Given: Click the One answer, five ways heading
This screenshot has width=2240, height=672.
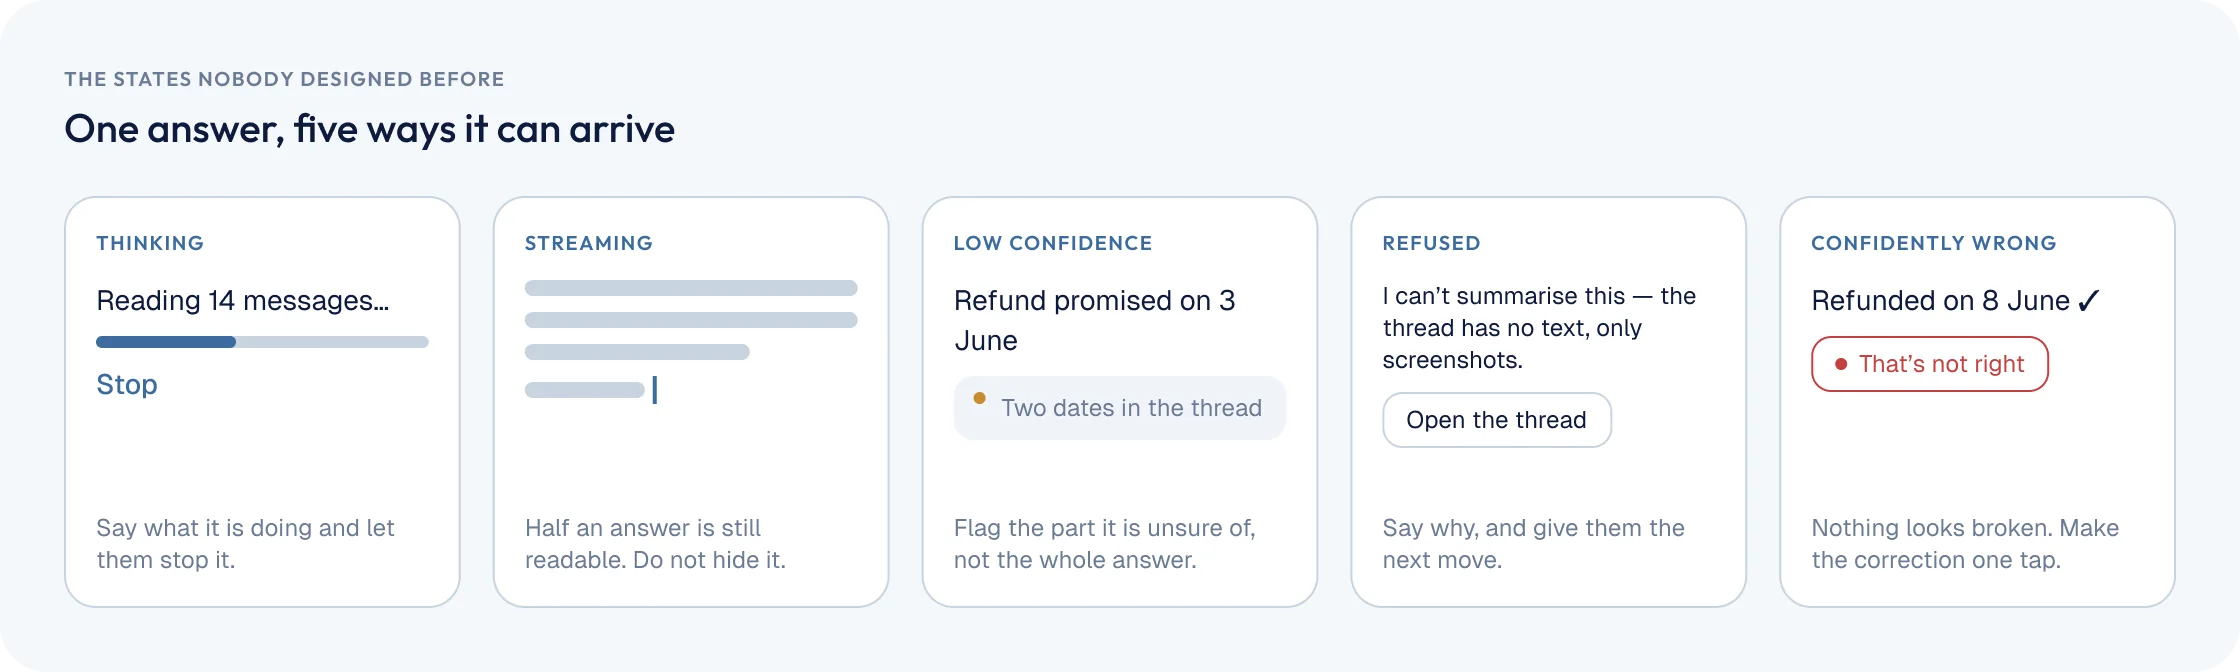Looking at the screenshot, I should 369,130.
